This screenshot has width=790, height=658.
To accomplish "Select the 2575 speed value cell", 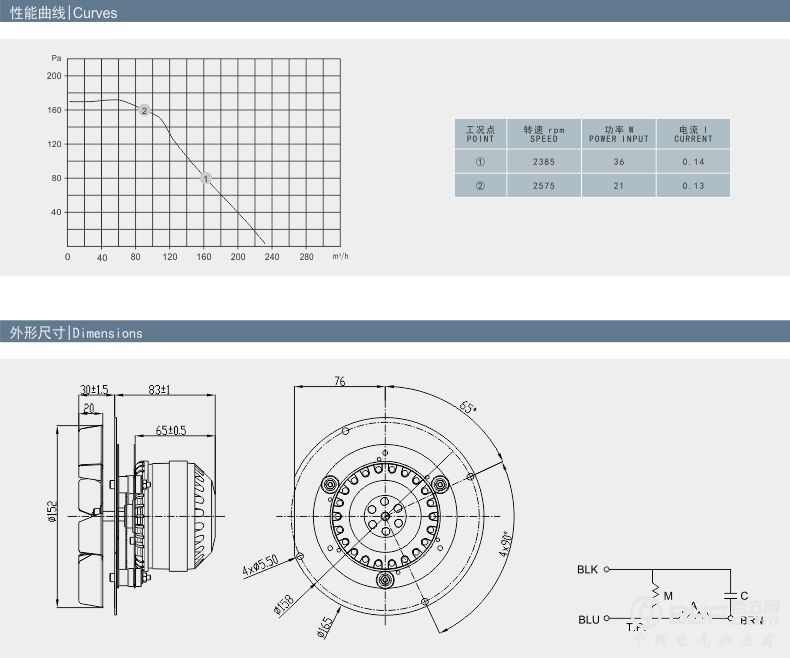I will [544, 185].
